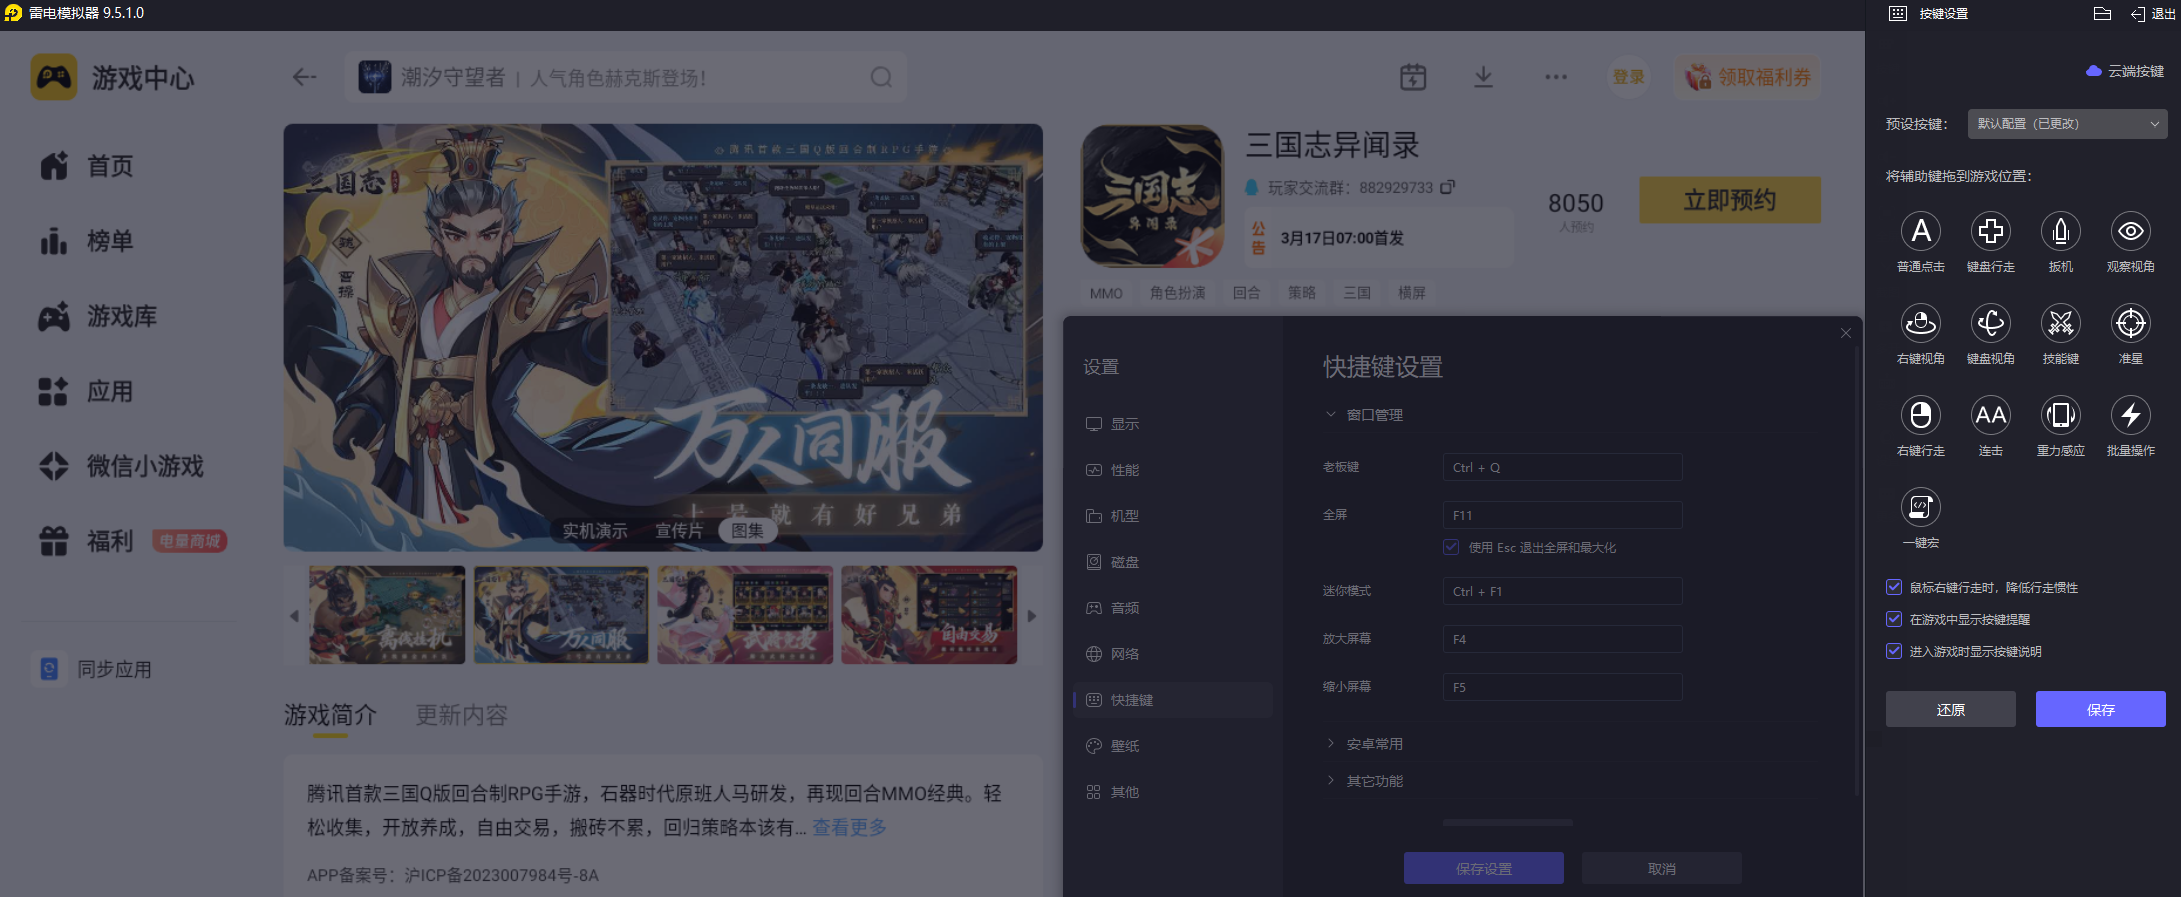Open 显示 settings tab
The height and width of the screenshot is (897, 2181).
point(1172,424)
